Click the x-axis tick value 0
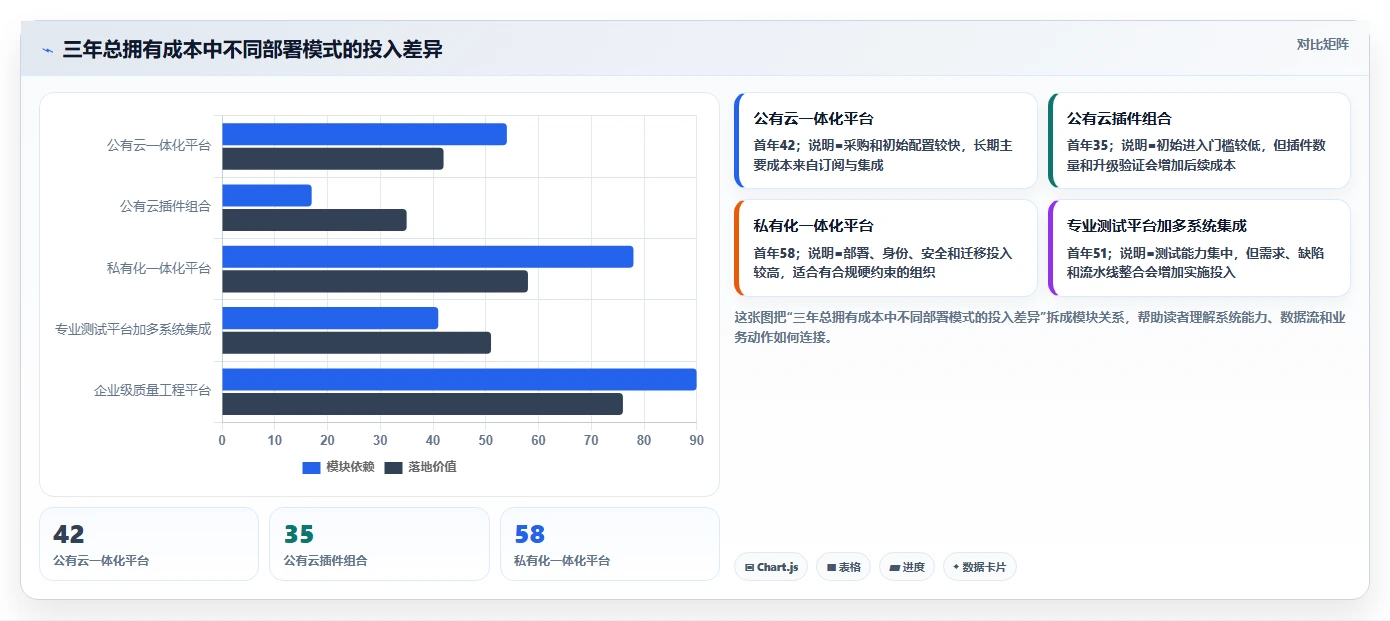This screenshot has width=1390, height=621. tap(222, 440)
